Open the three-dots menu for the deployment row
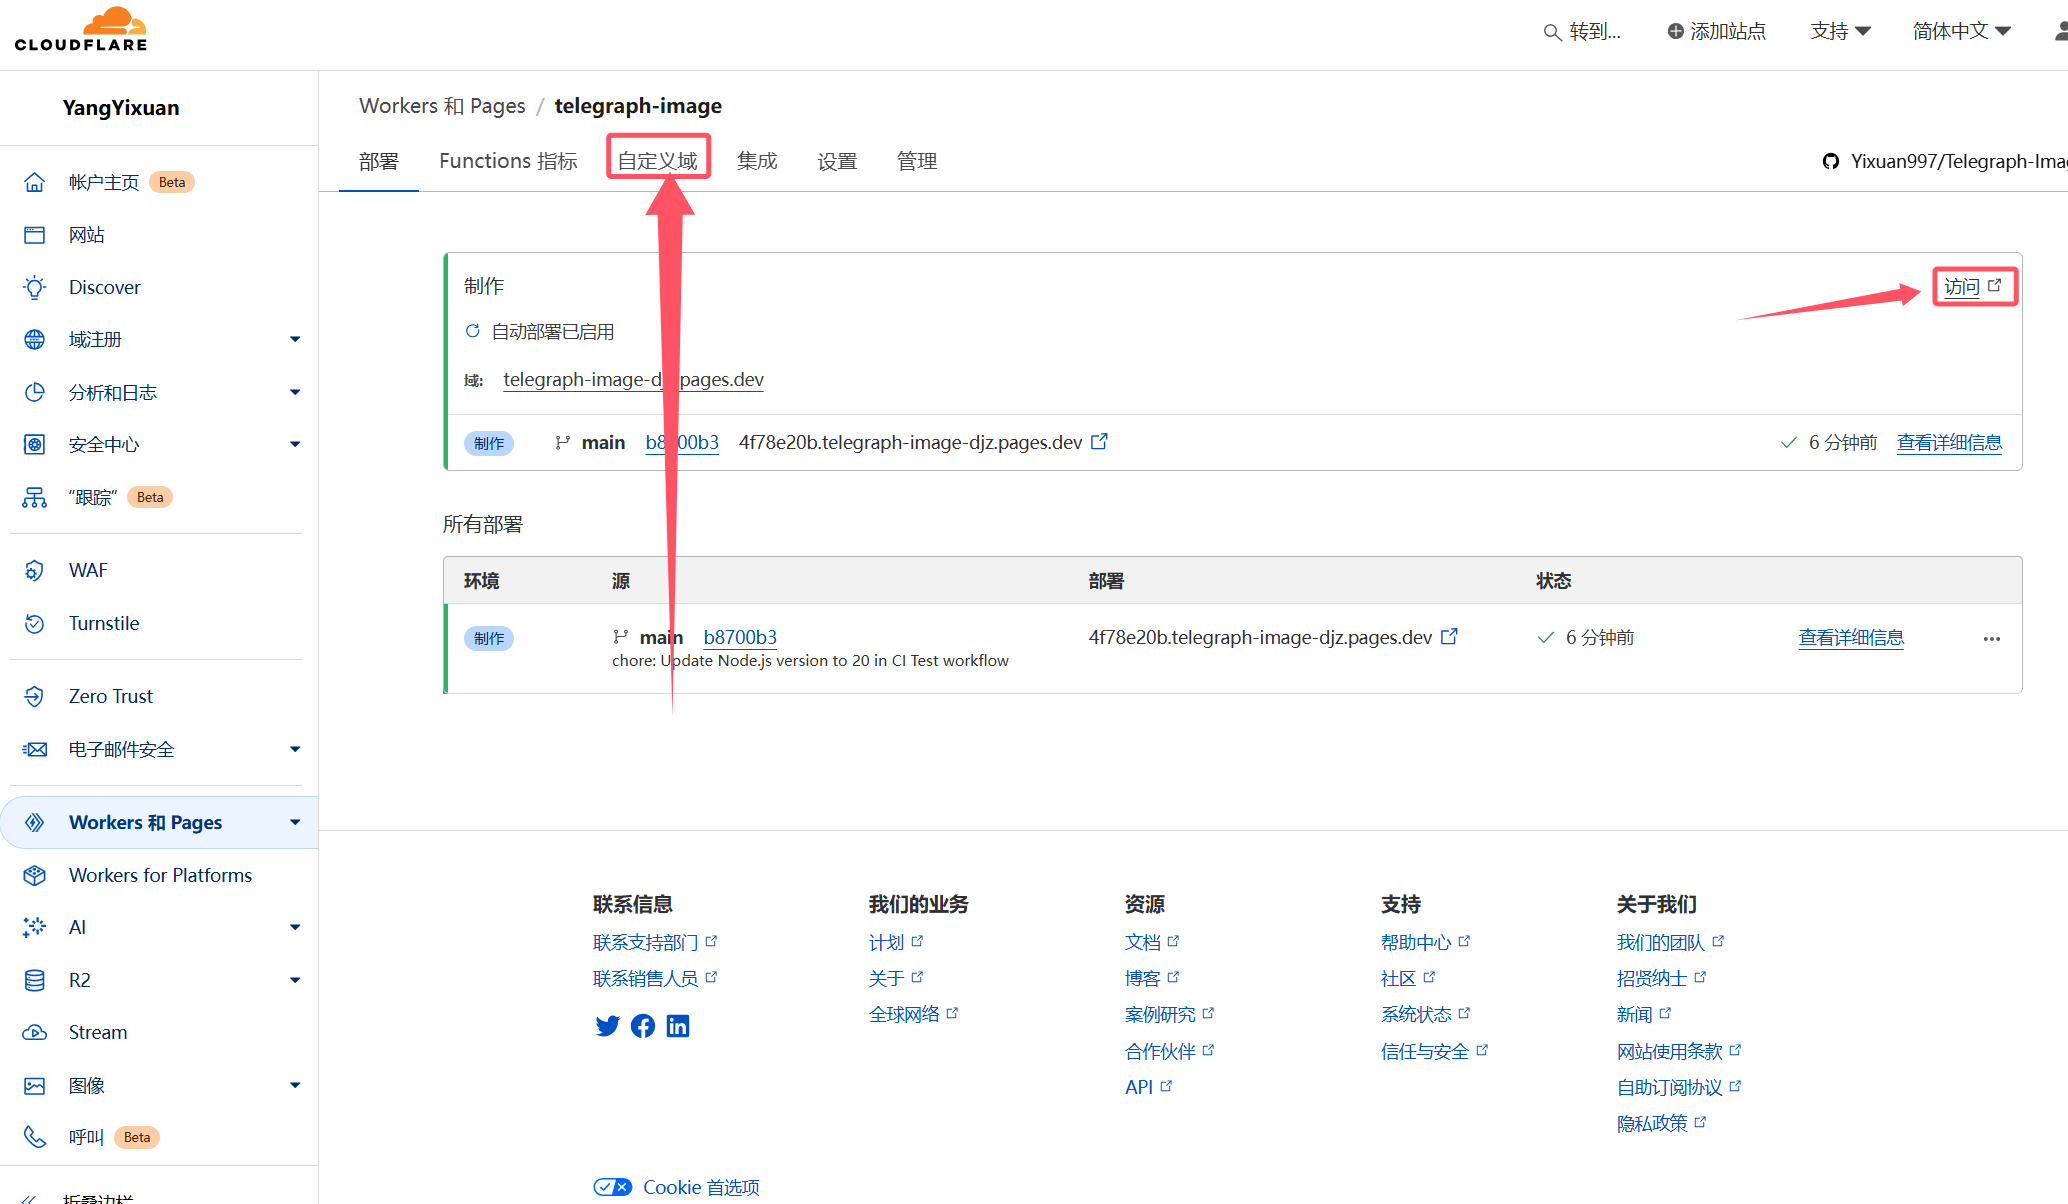This screenshot has width=2068, height=1204. pos(1992,639)
